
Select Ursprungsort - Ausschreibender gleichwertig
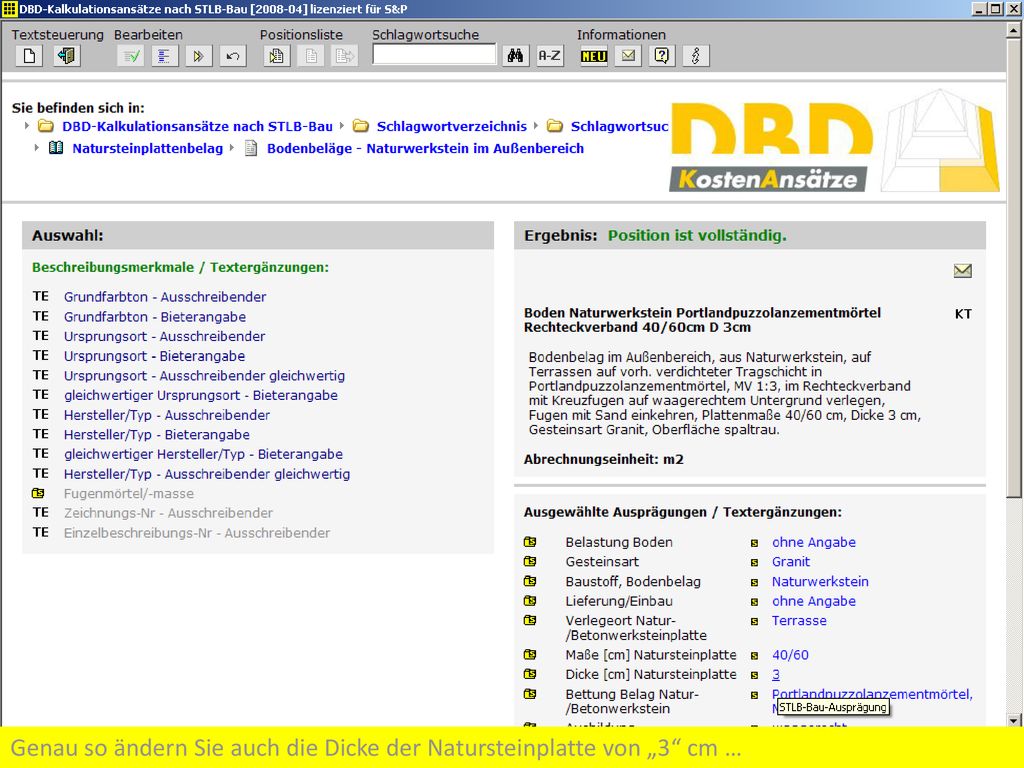click(204, 376)
